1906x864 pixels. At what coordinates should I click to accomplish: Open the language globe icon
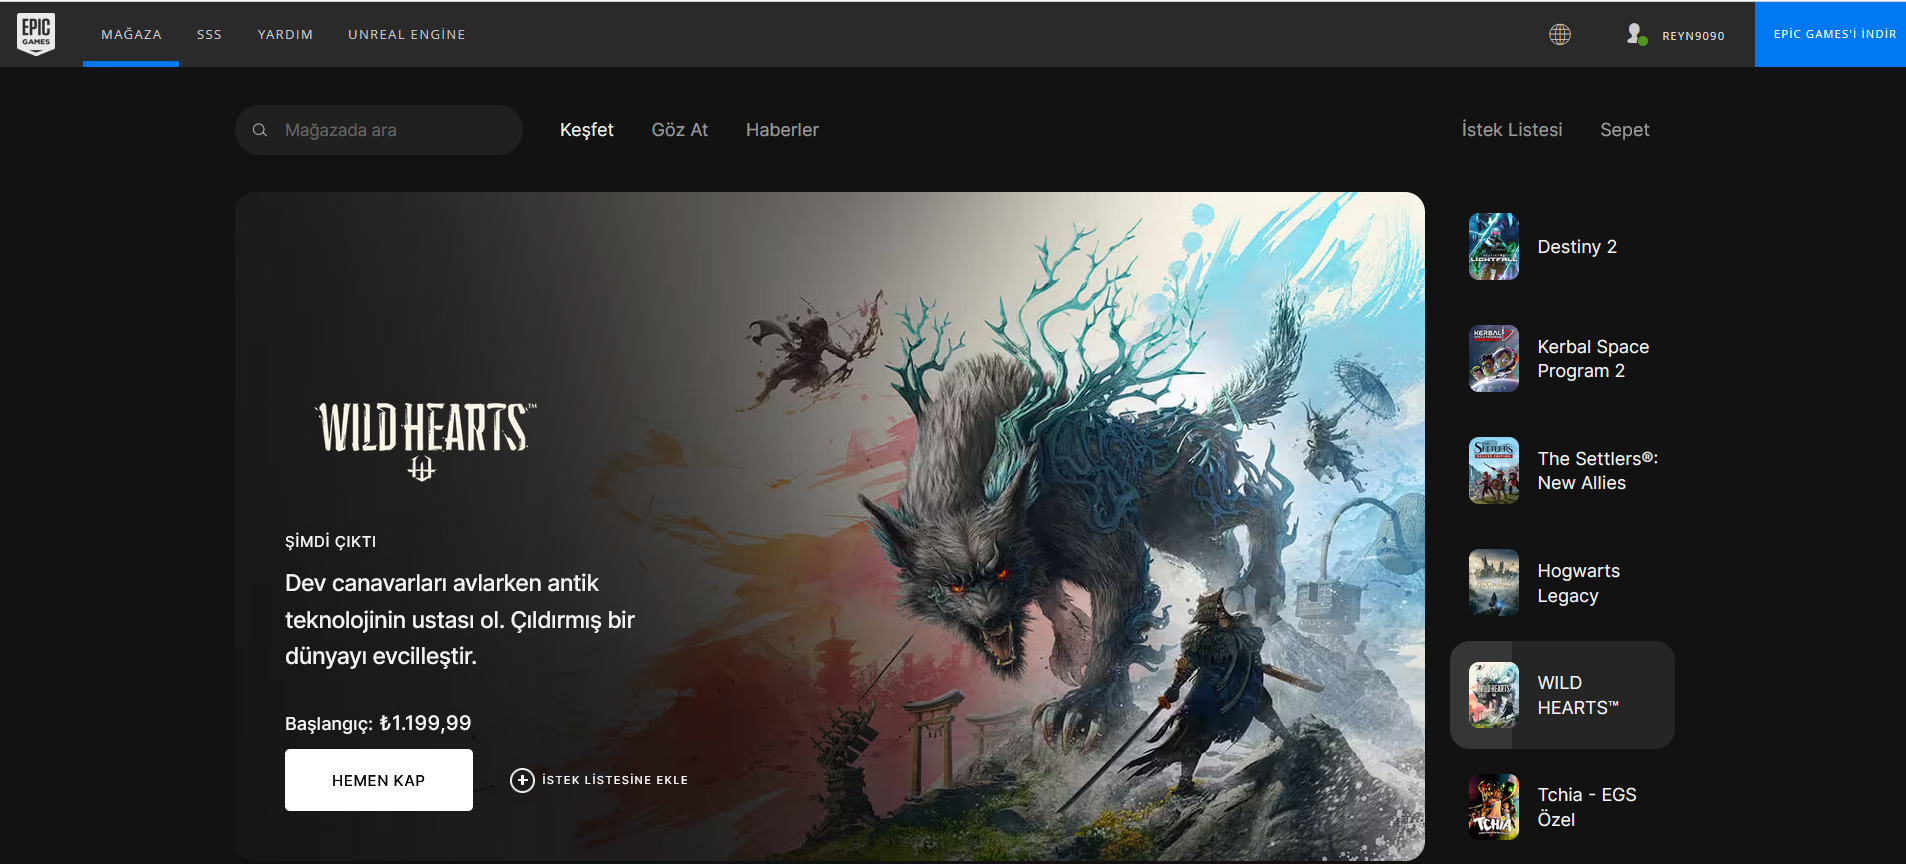coord(1560,35)
